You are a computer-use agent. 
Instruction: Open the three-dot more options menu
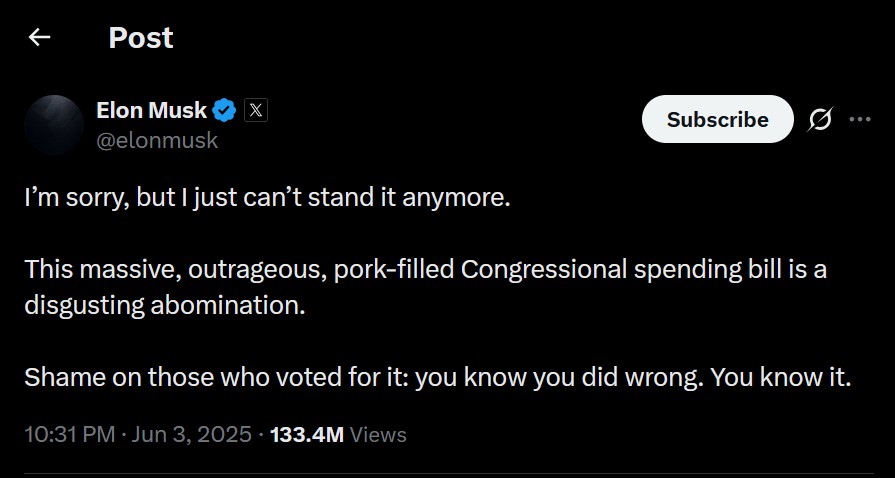coord(860,119)
